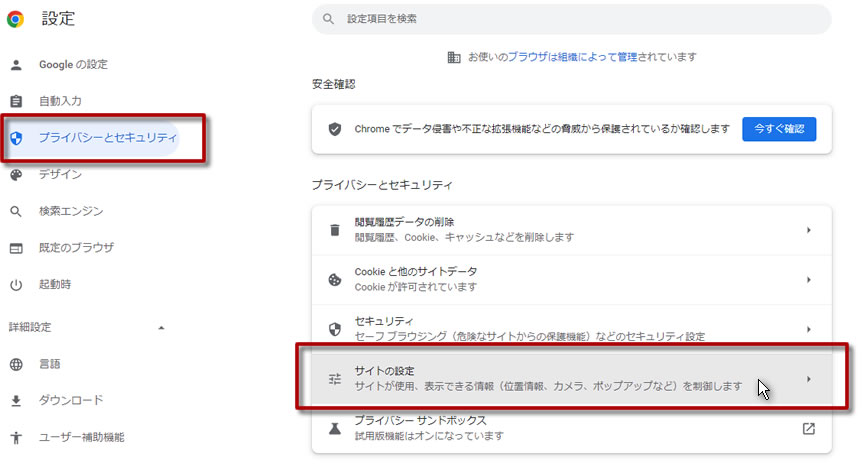Click the organization building icon

[453, 57]
